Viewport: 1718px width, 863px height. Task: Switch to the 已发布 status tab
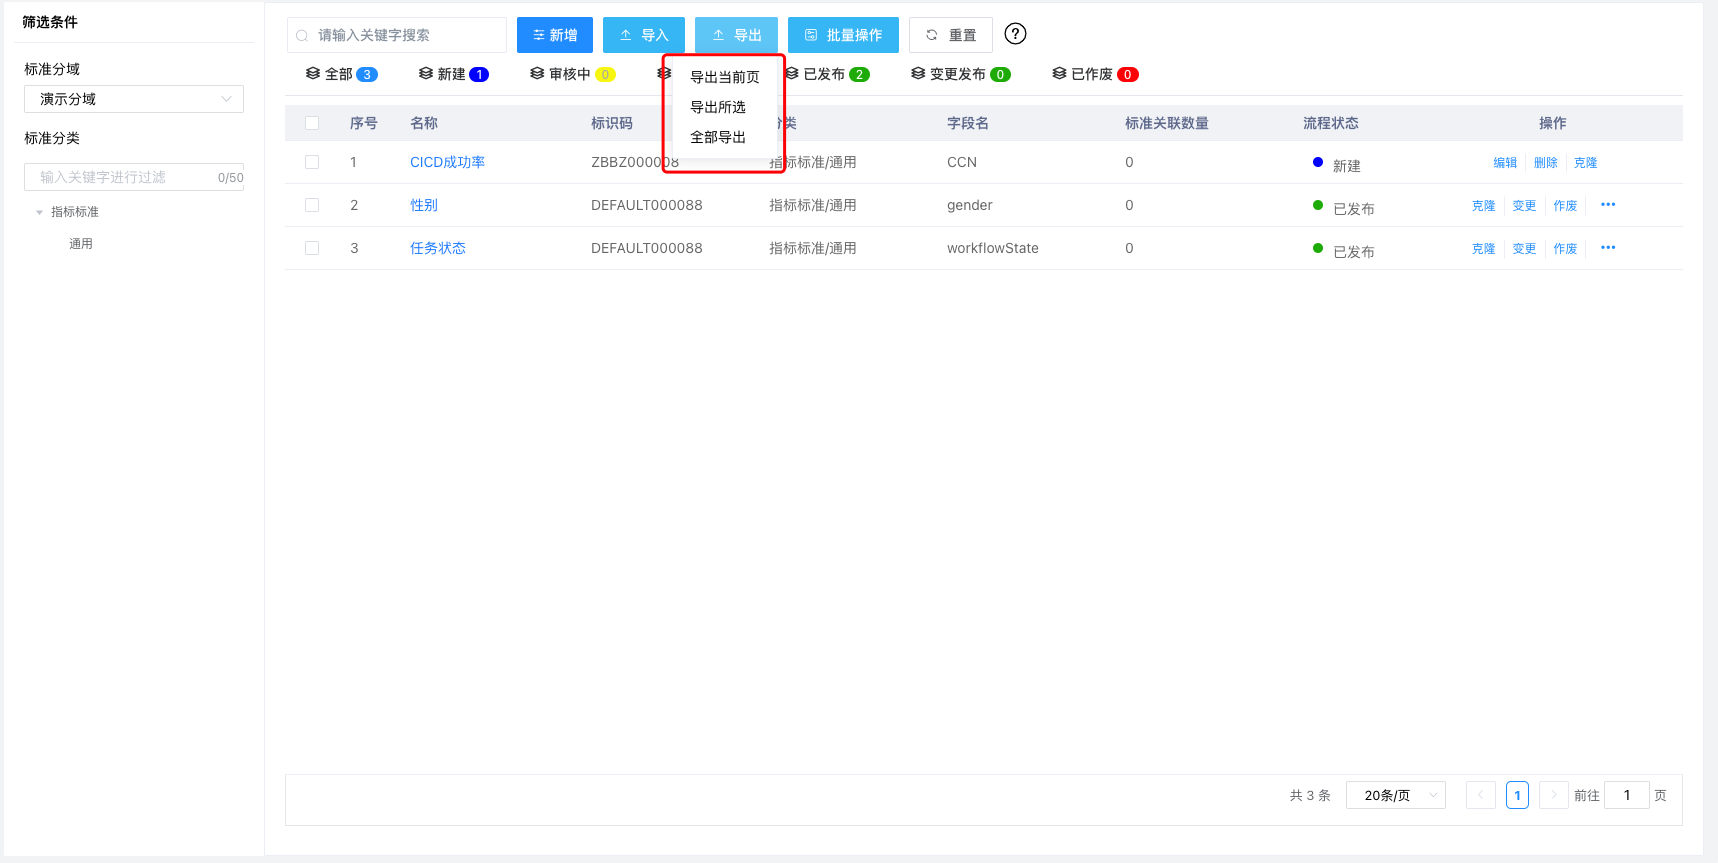click(827, 74)
